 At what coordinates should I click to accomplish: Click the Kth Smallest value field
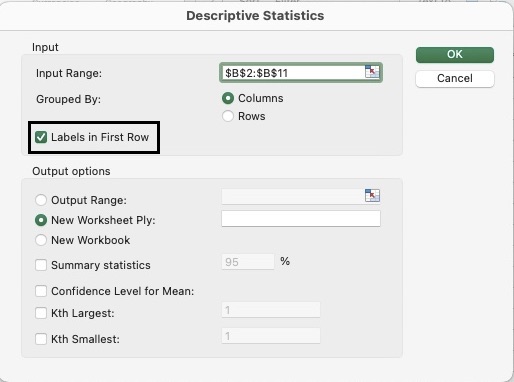coord(271,336)
